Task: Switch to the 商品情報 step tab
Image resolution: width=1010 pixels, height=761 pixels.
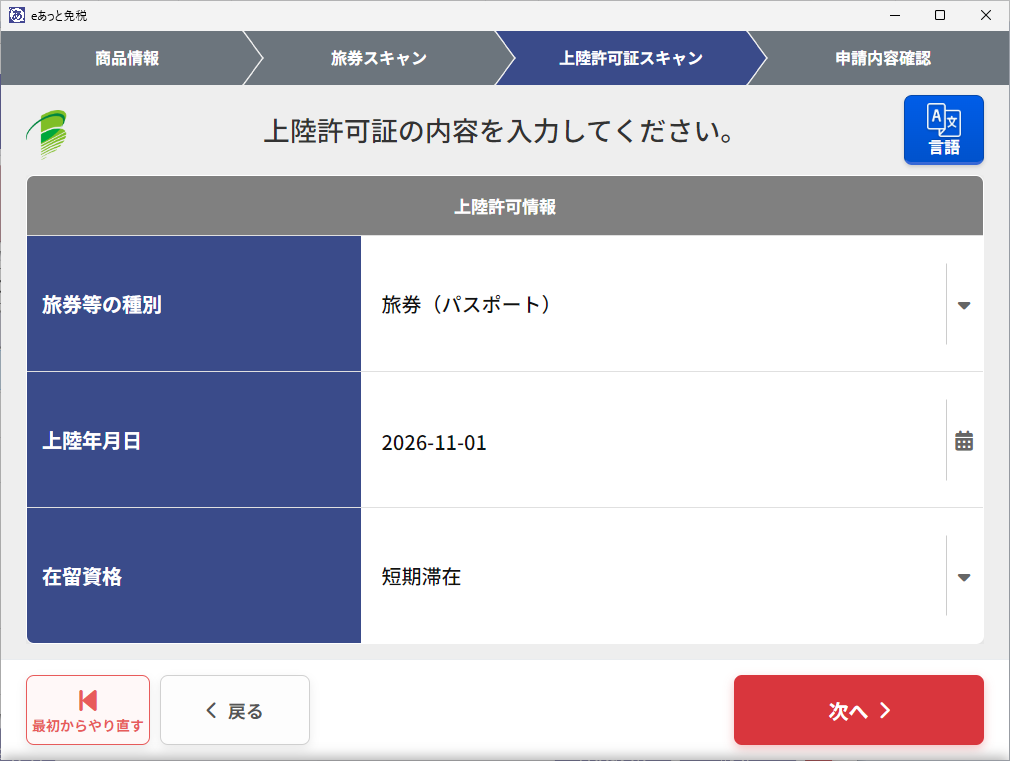Action: [127, 58]
